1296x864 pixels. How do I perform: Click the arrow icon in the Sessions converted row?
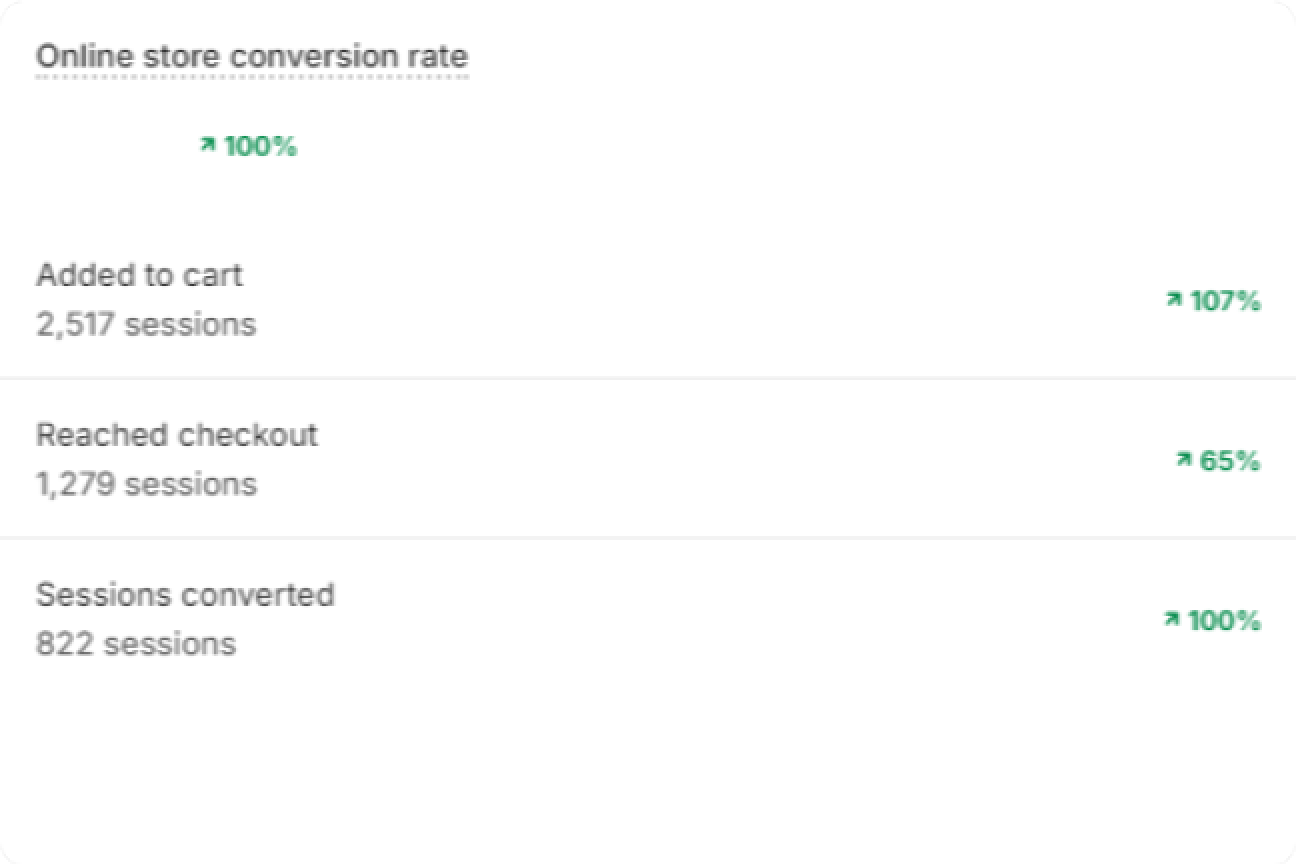(1172, 620)
